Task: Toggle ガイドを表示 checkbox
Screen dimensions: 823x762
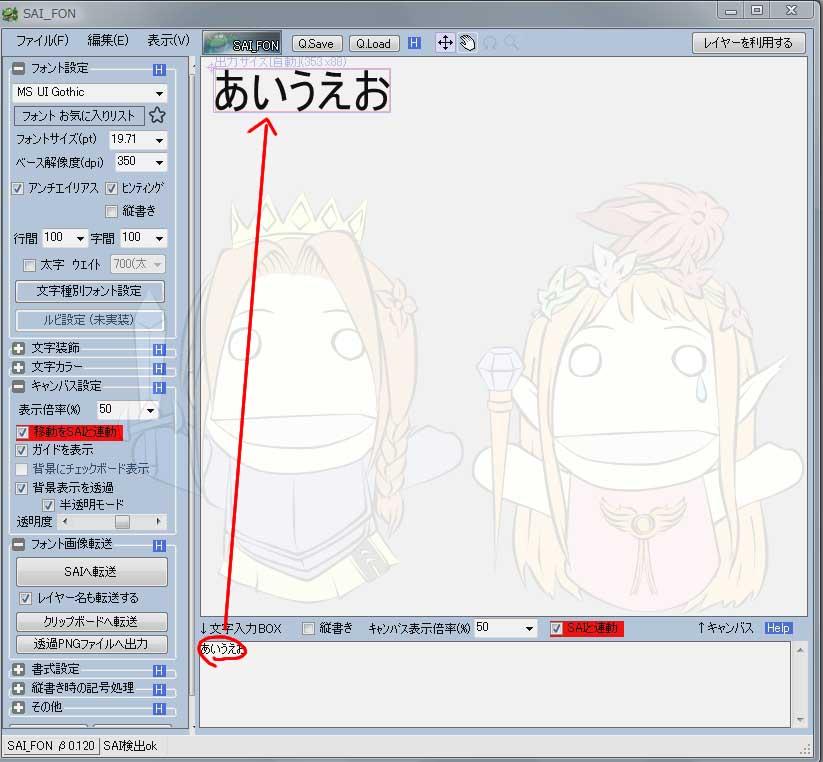Action: click(22, 450)
